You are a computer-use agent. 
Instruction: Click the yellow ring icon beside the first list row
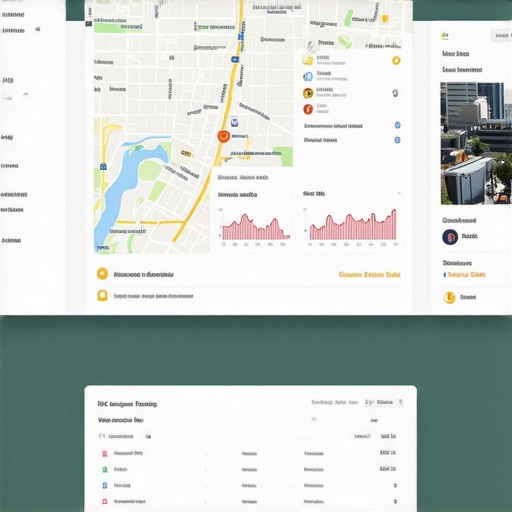click(396, 61)
